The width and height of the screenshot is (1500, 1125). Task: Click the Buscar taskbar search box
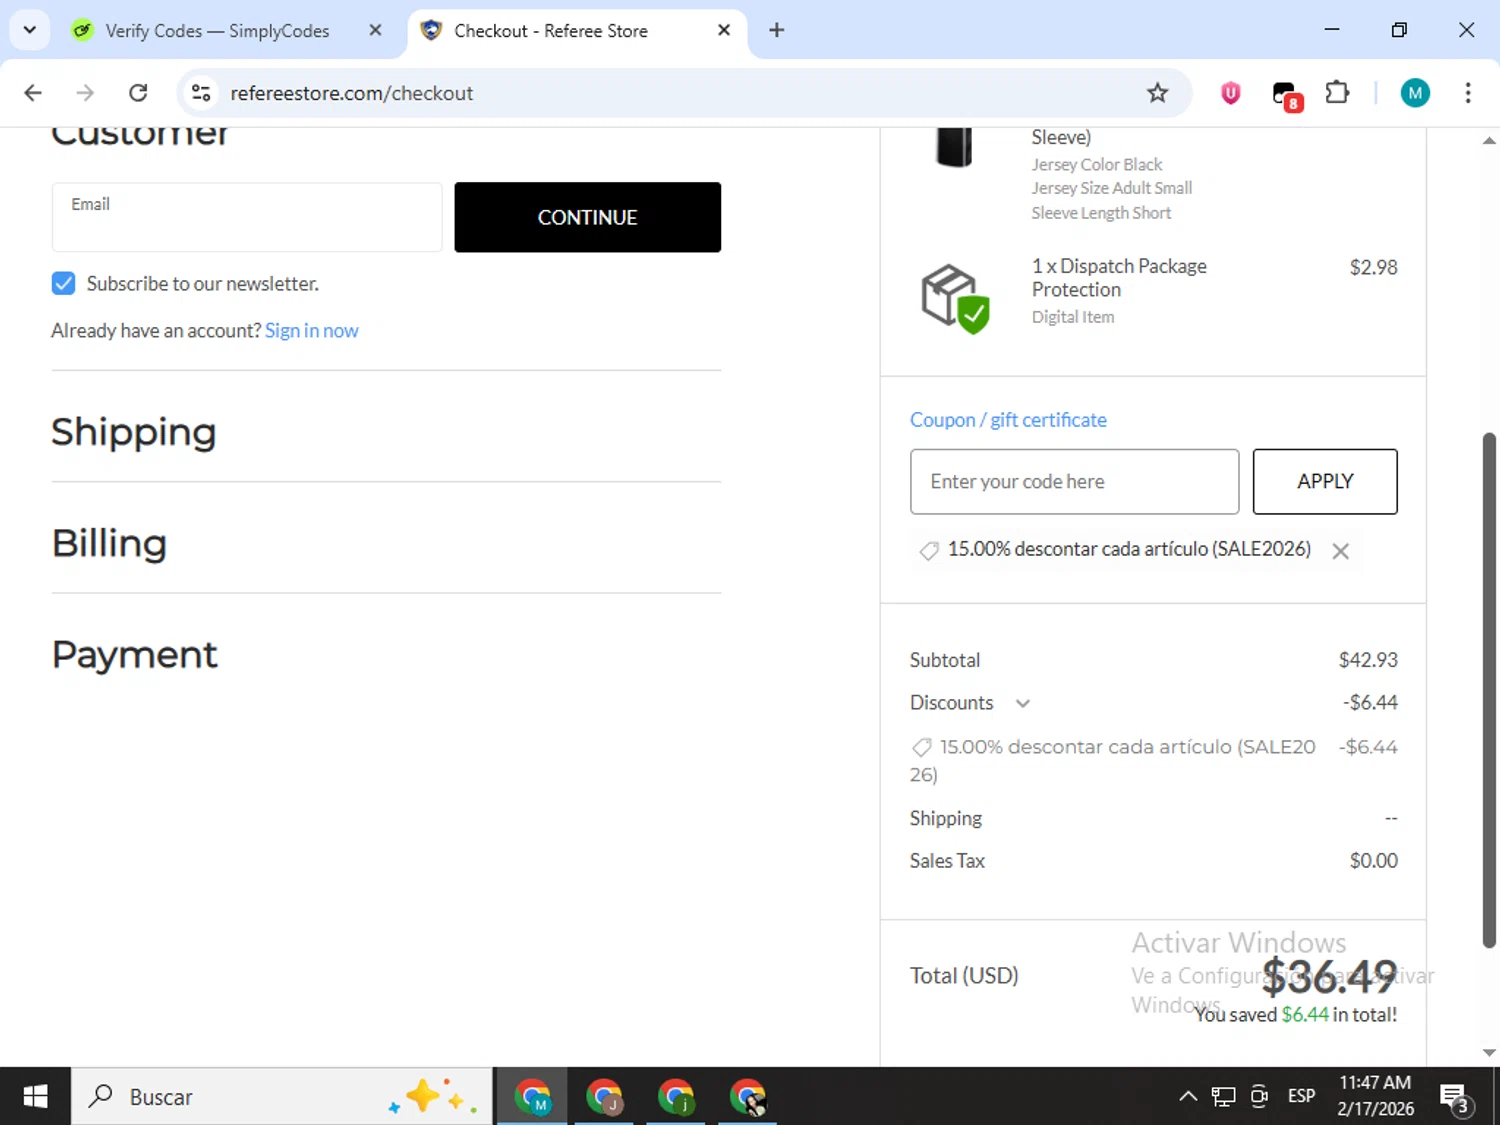[282, 1097]
